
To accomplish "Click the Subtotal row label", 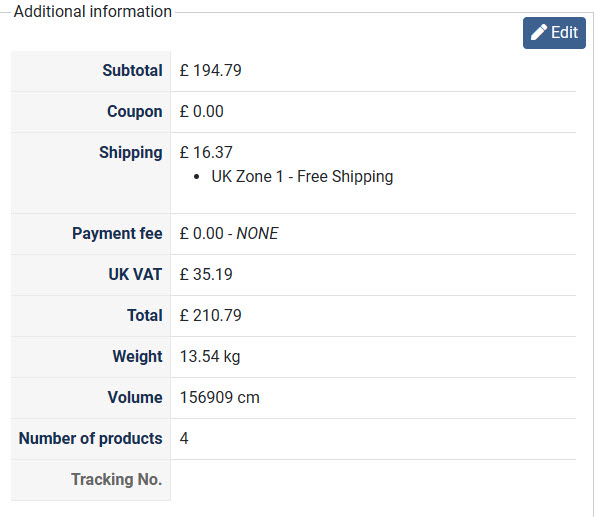I will tap(132, 70).
